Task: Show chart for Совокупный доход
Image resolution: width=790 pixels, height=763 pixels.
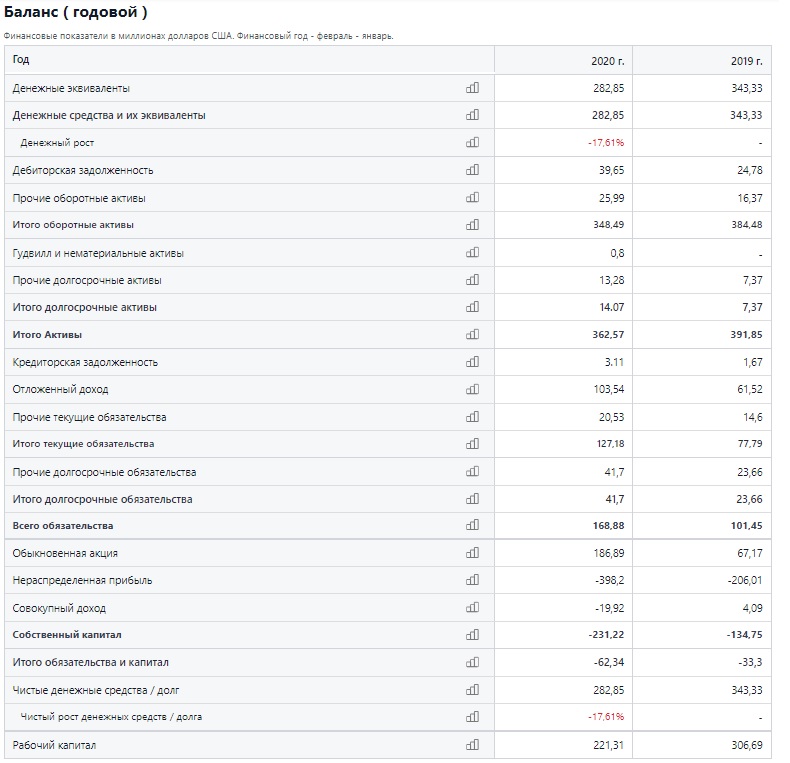Action: tap(472, 607)
